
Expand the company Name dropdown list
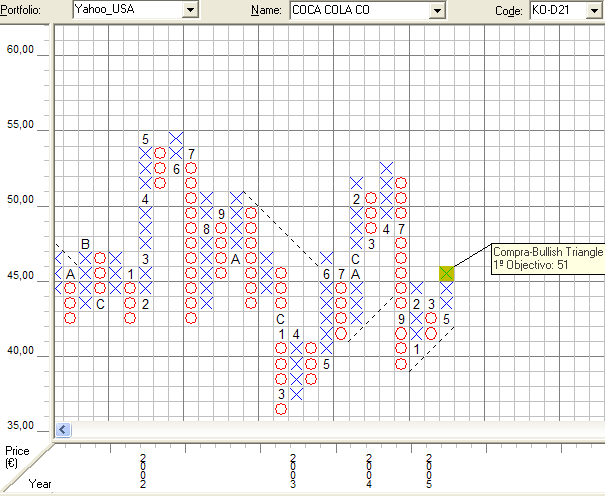coord(436,10)
